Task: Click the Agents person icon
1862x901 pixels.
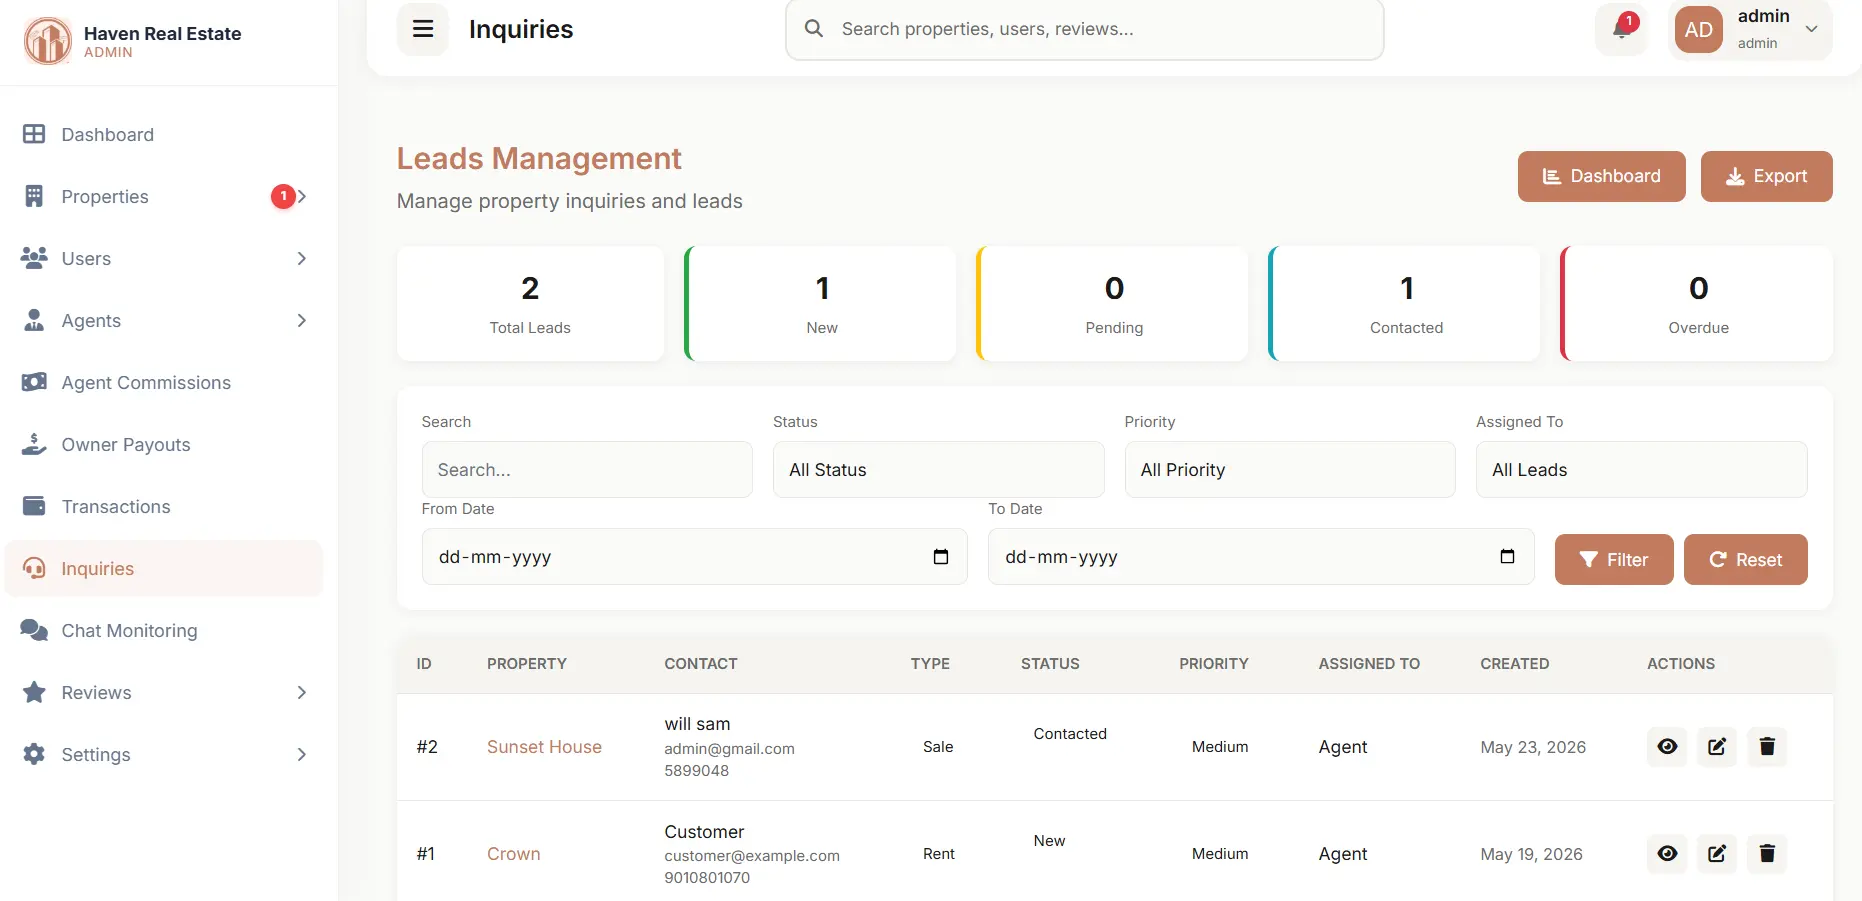Action: click(34, 320)
